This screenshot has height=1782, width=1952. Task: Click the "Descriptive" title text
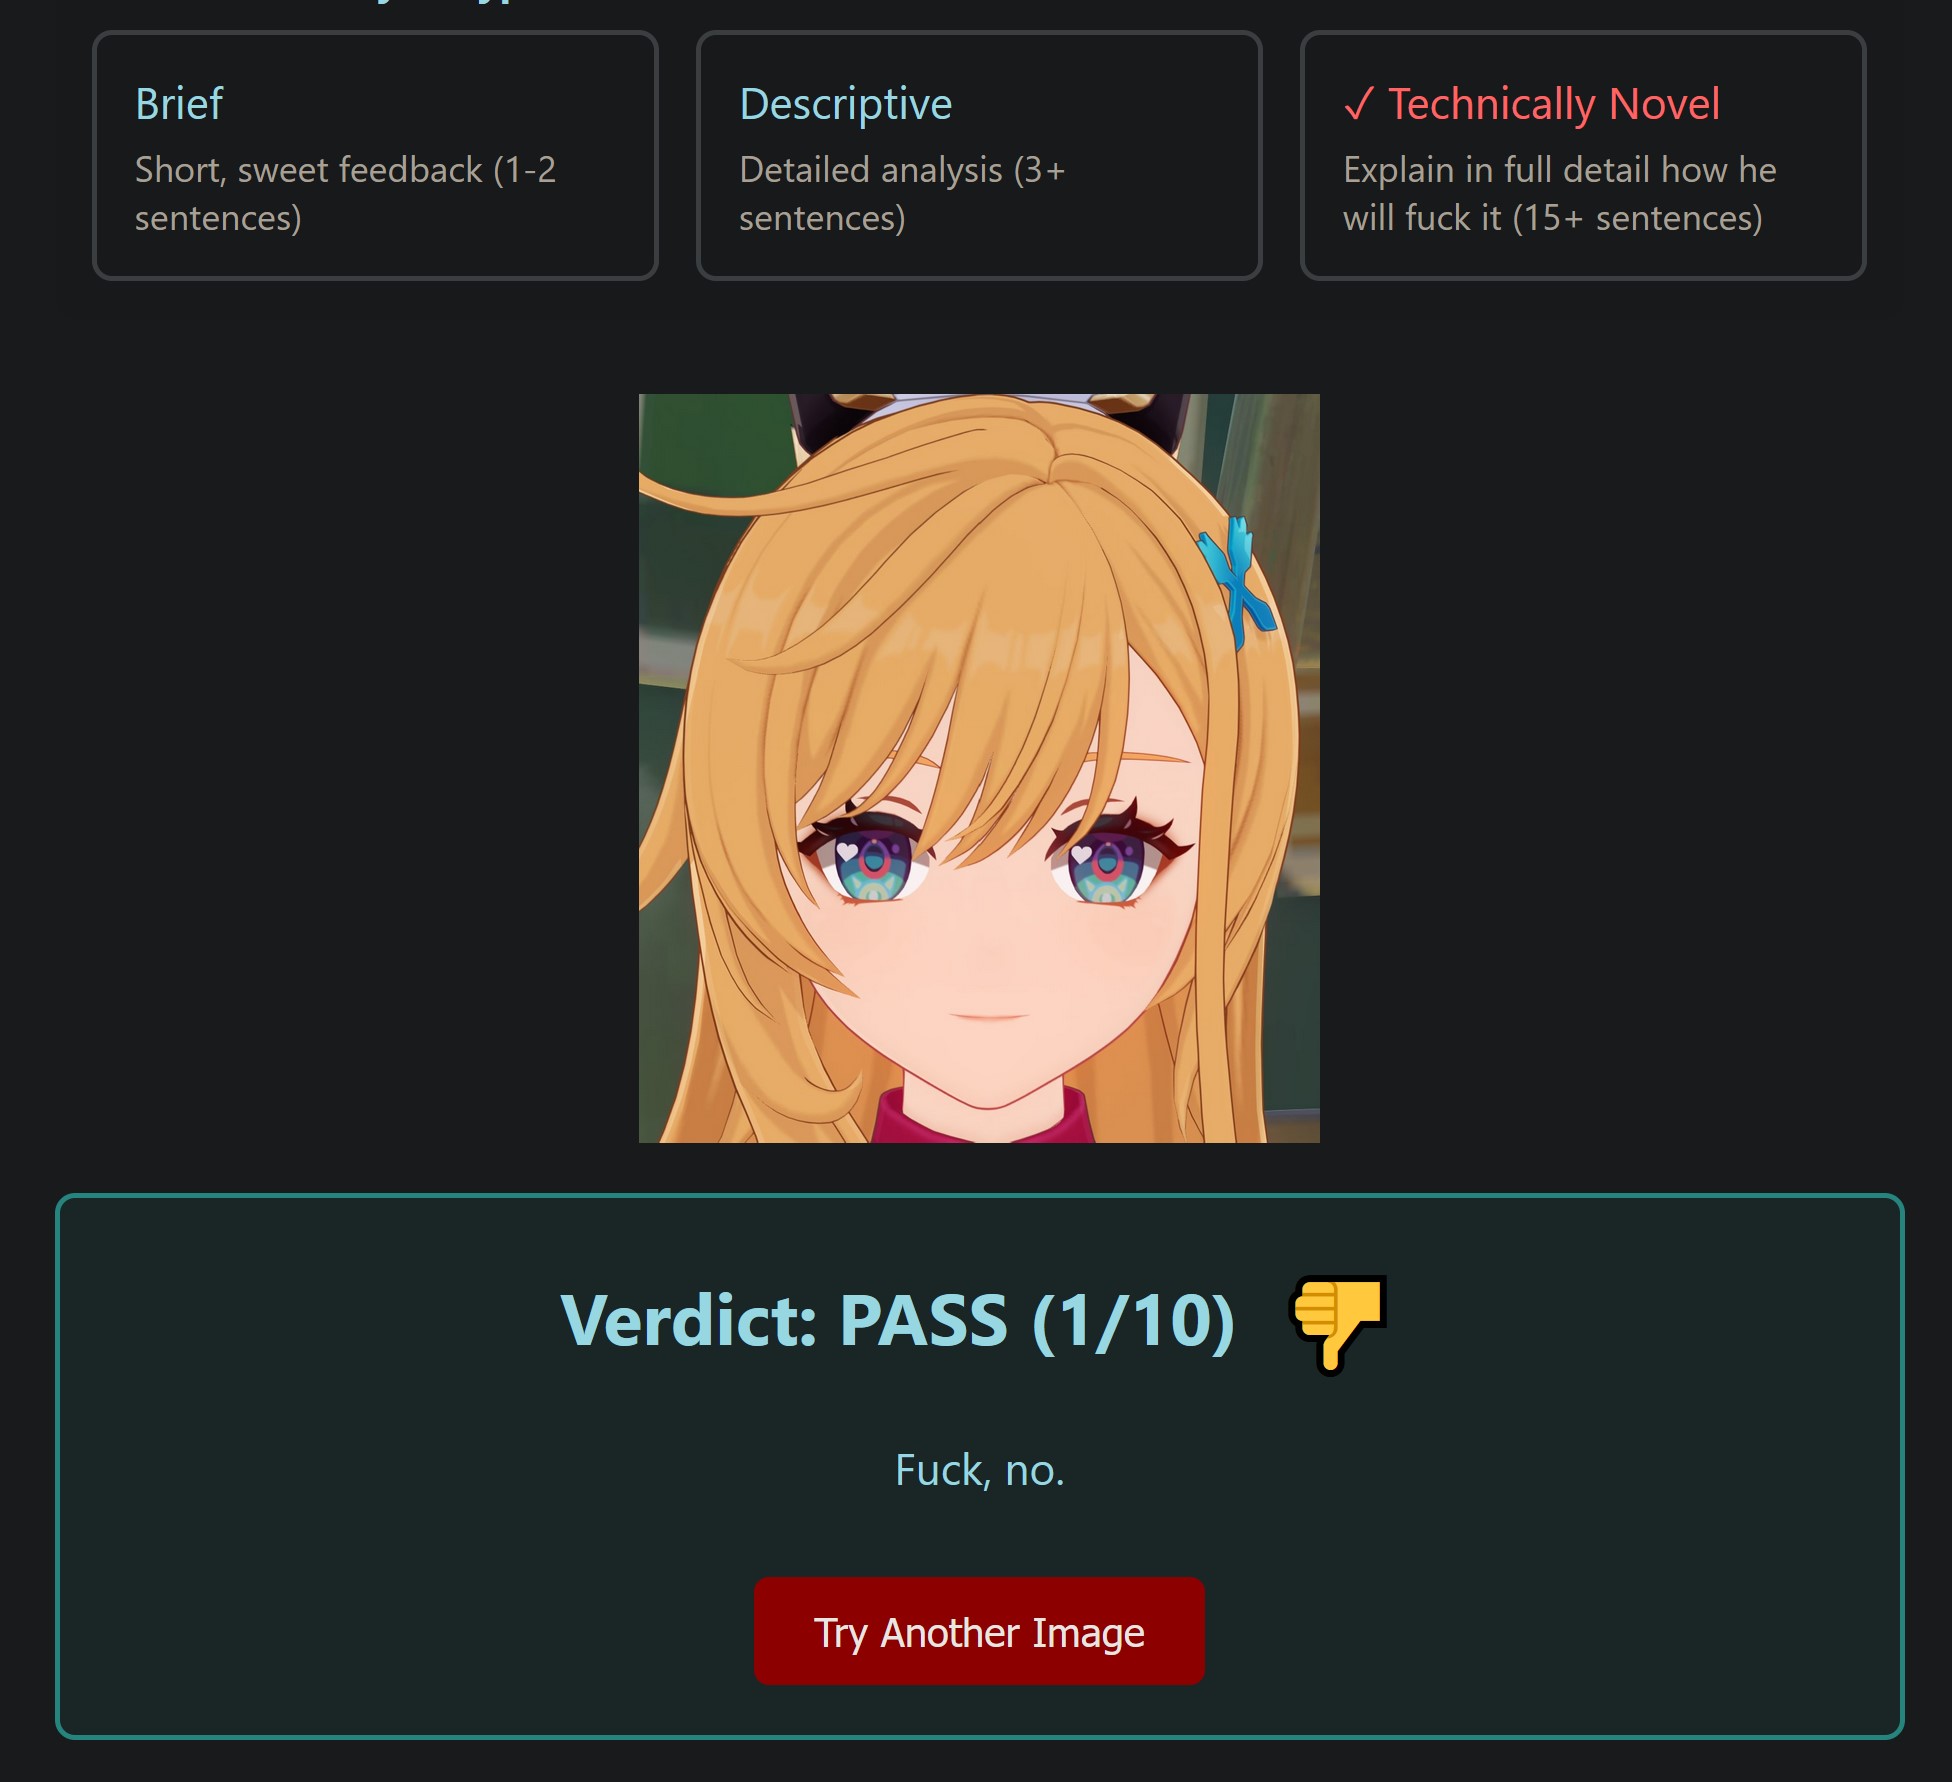[x=846, y=104]
